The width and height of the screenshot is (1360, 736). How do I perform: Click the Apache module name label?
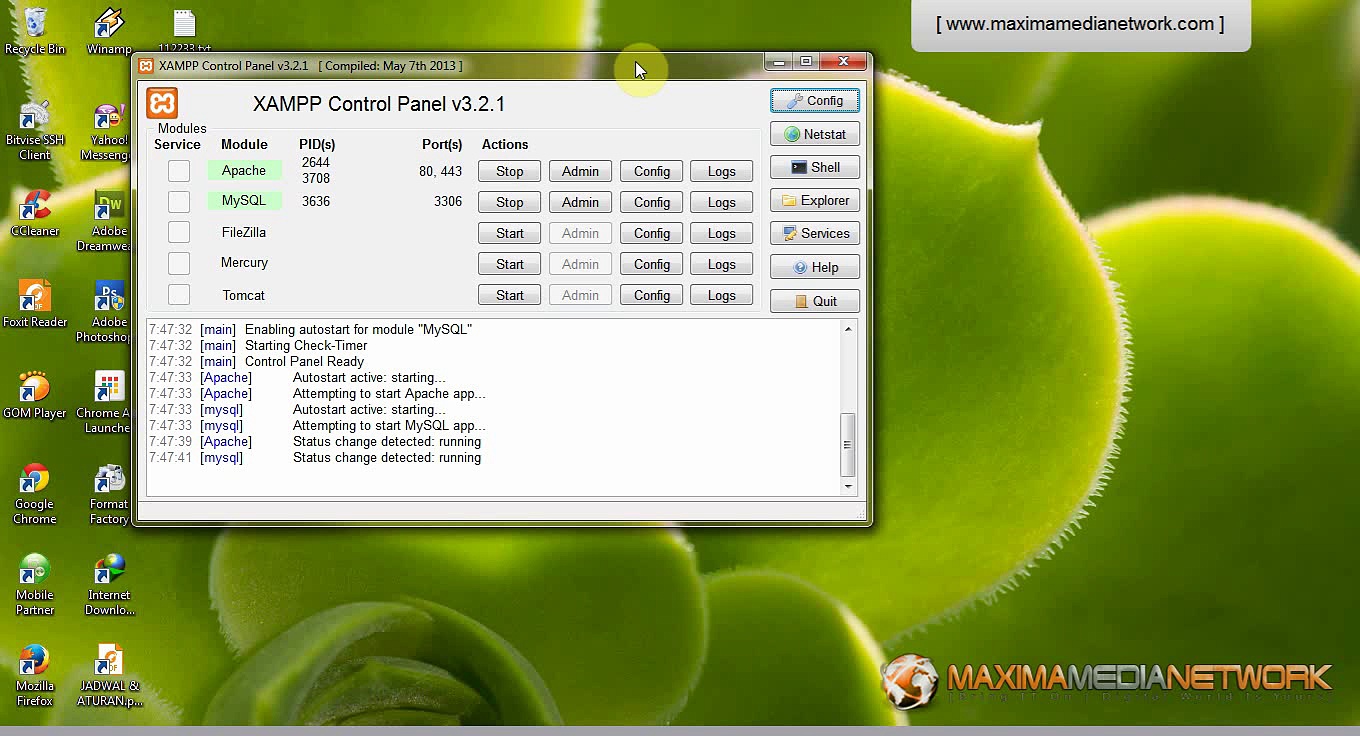pos(244,171)
